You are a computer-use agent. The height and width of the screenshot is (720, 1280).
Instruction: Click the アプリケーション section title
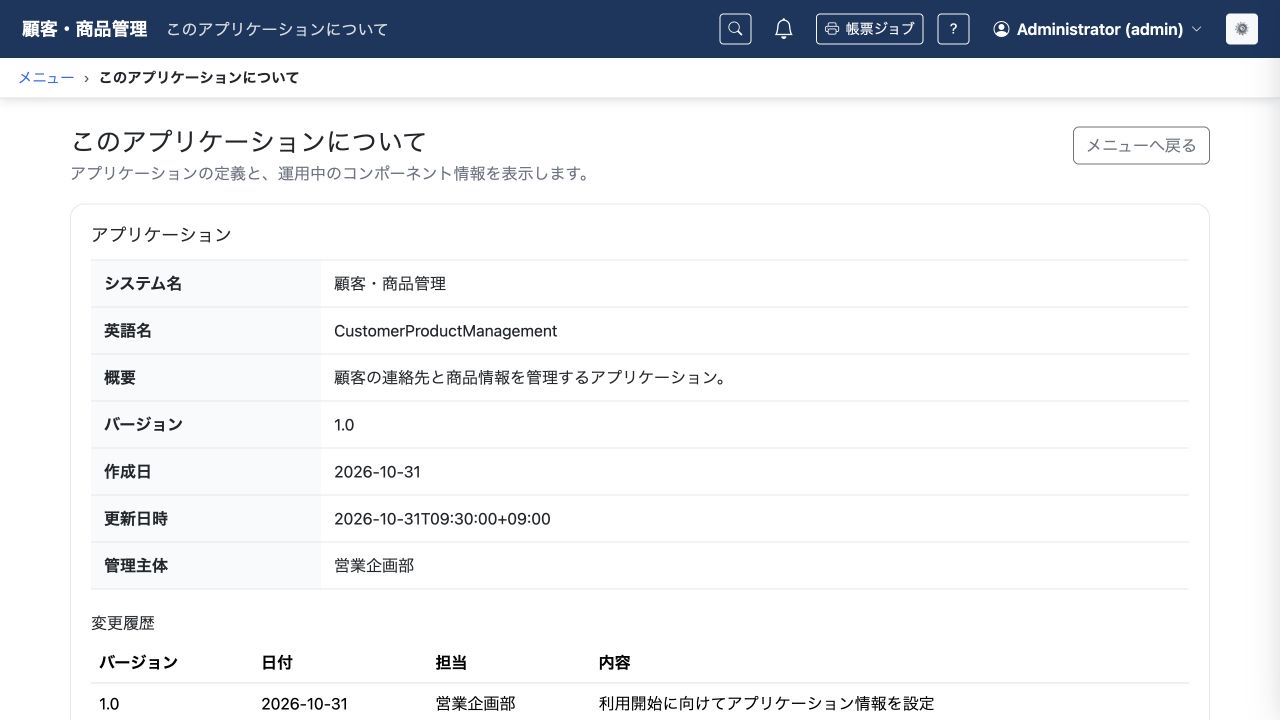[161, 234]
